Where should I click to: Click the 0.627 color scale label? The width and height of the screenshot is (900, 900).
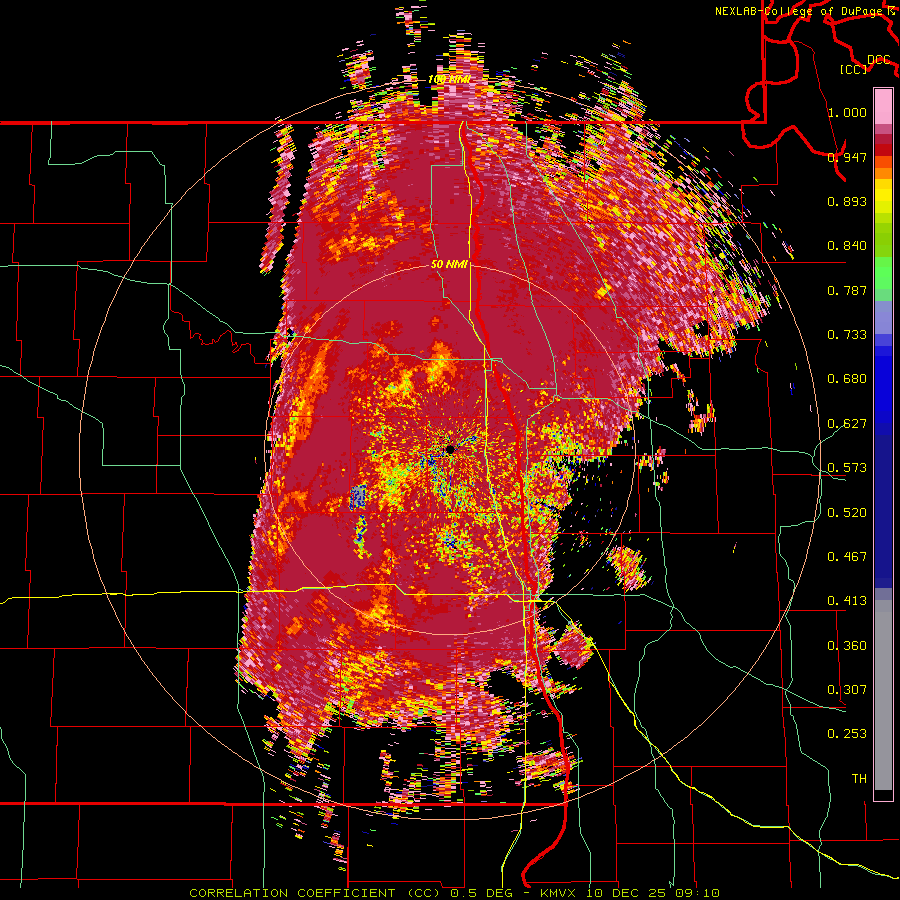click(847, 424)
